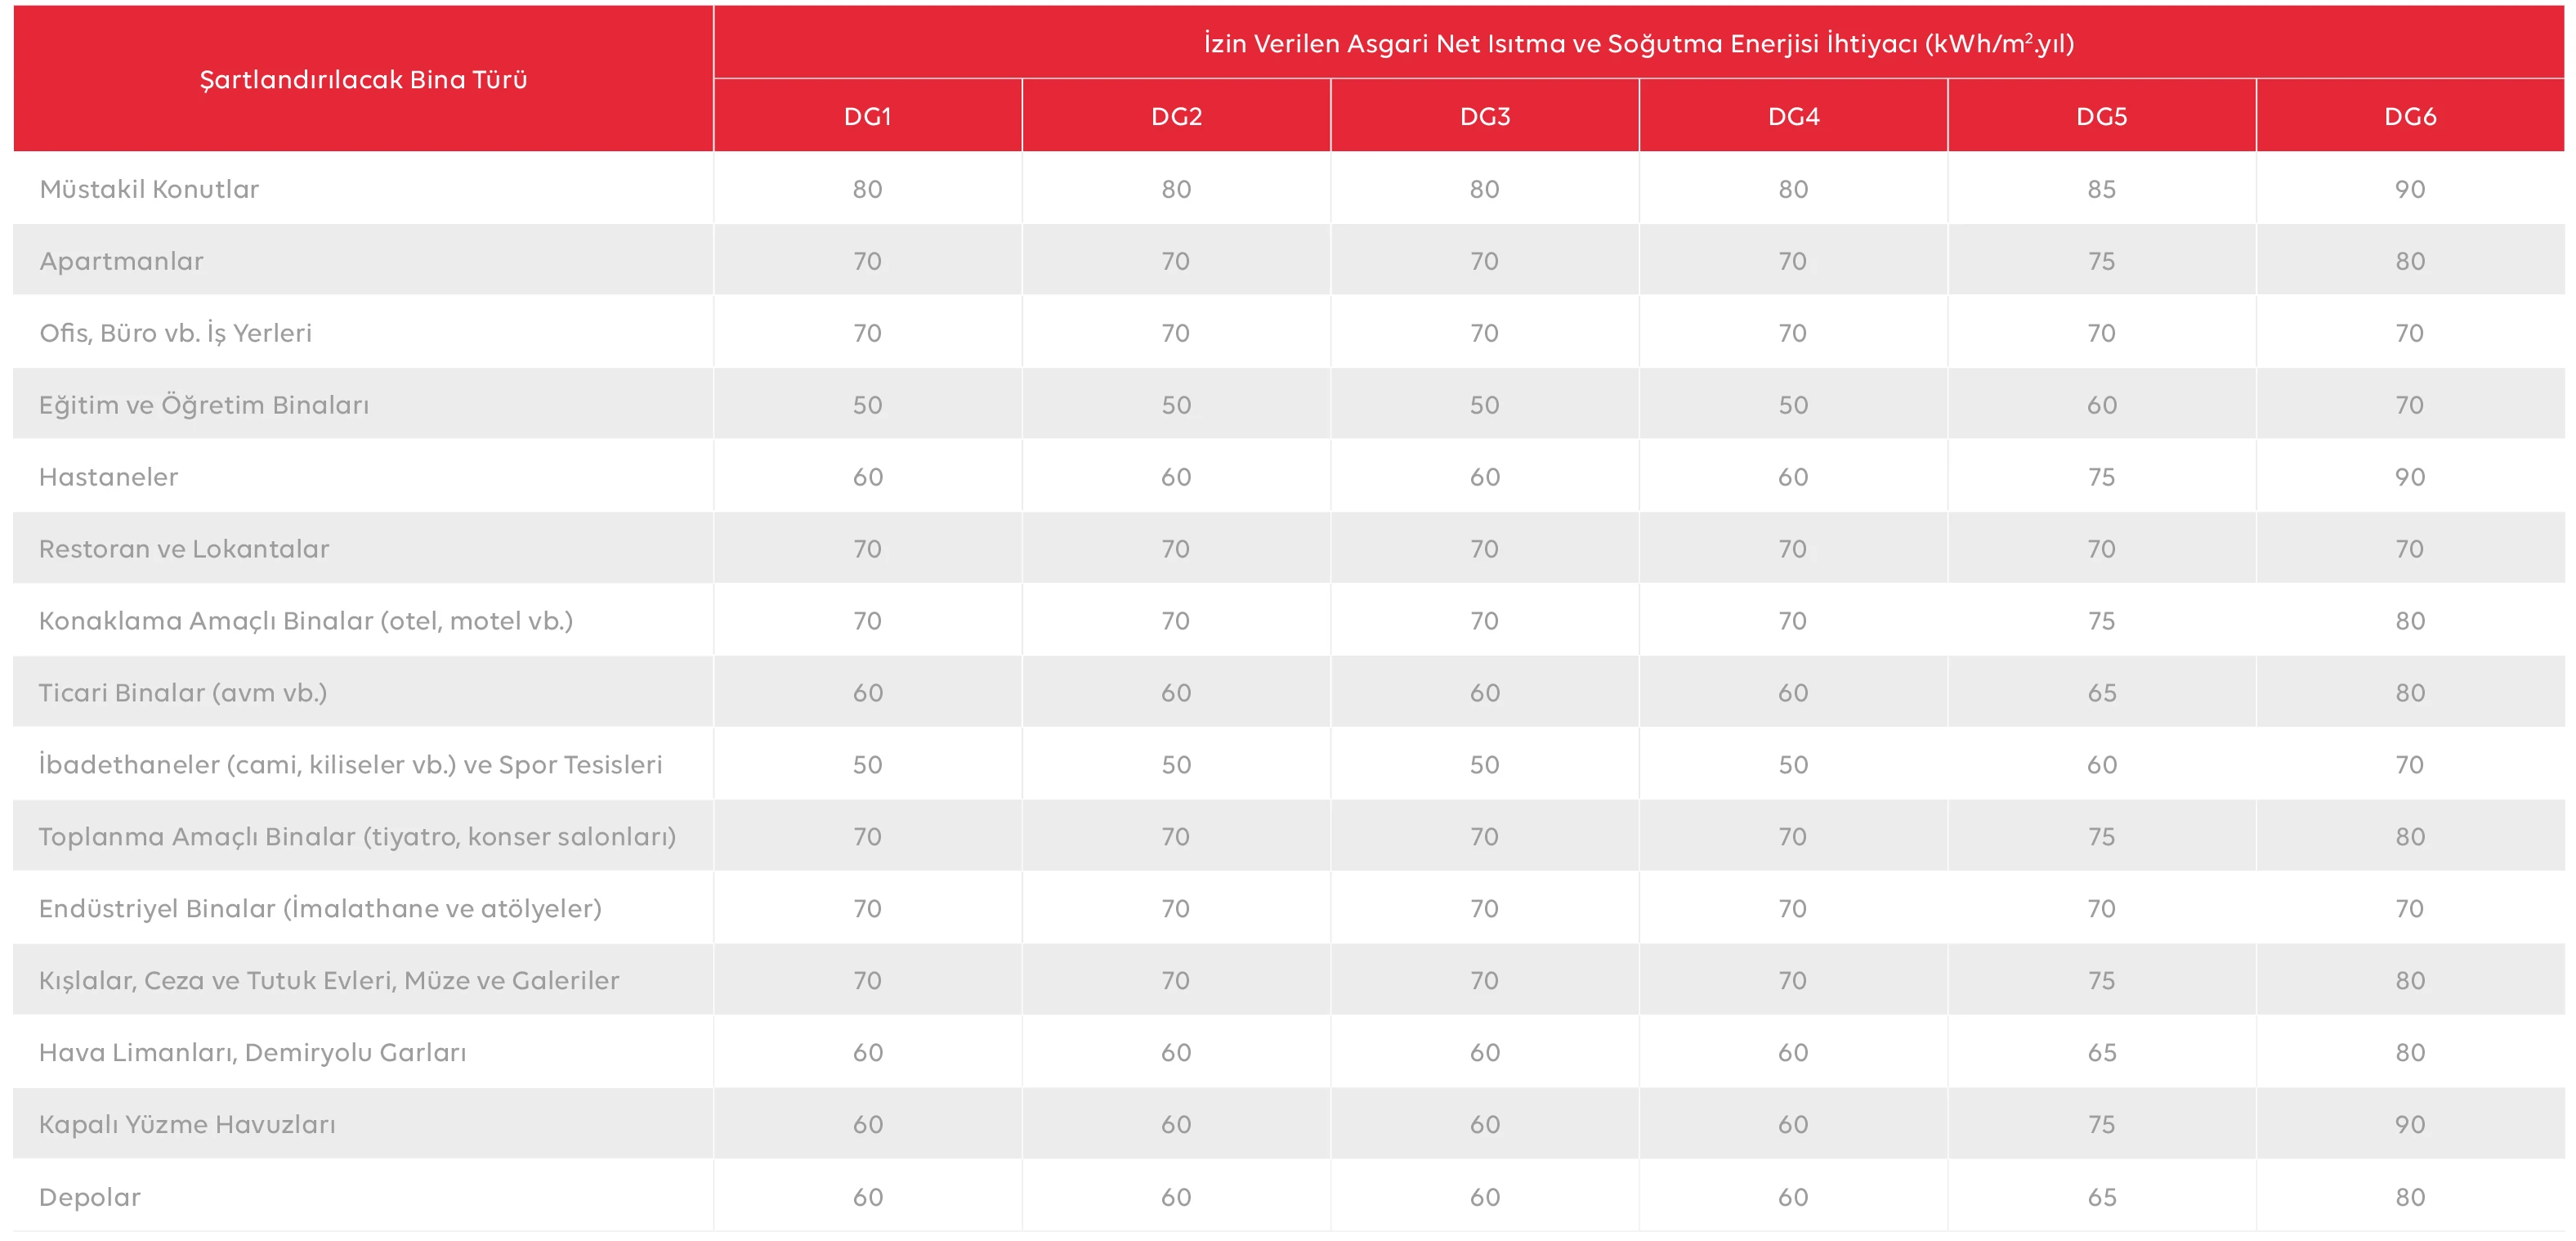Select the Müstakil Konutlar row label
2576x1241 pixels.
pyautogui.click(x=149, y=189)
